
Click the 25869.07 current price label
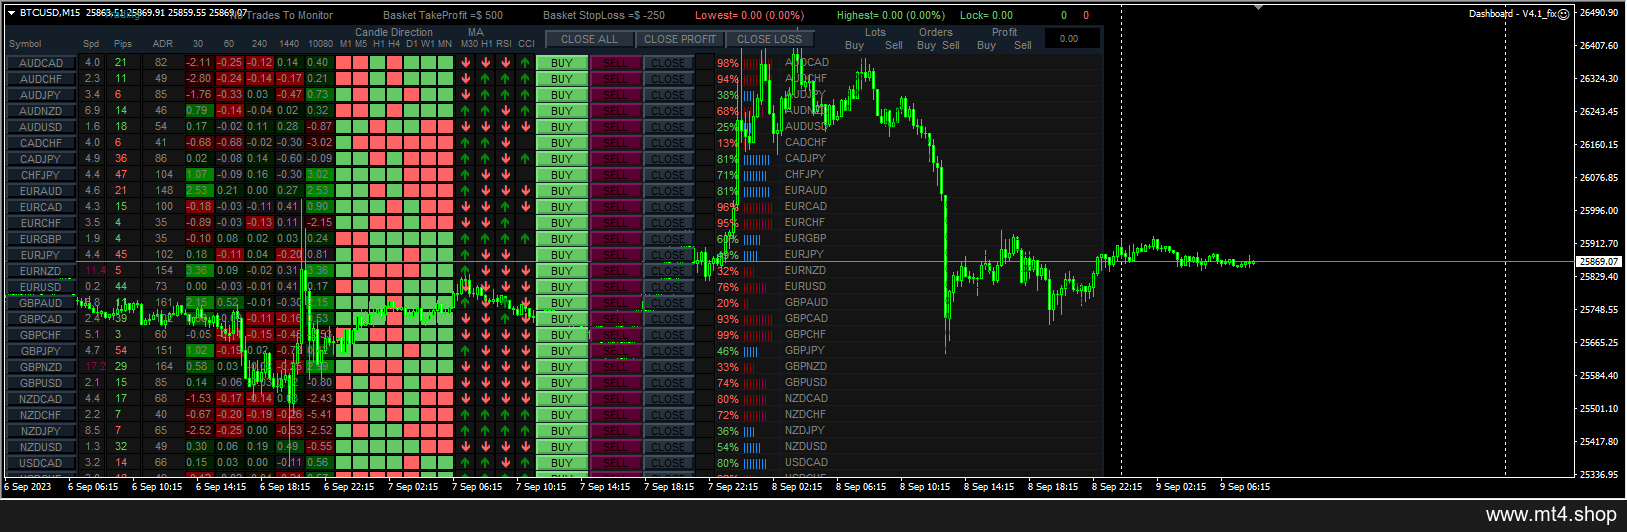(x=1599, y=262)
